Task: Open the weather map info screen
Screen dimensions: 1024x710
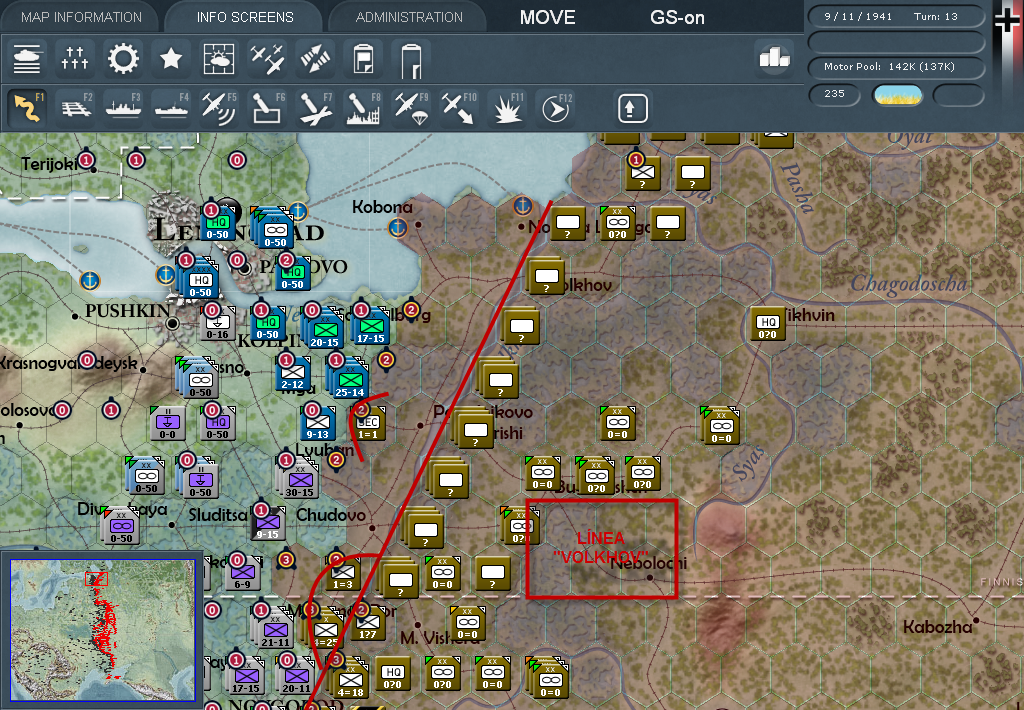Action: (x=219, y=59)
